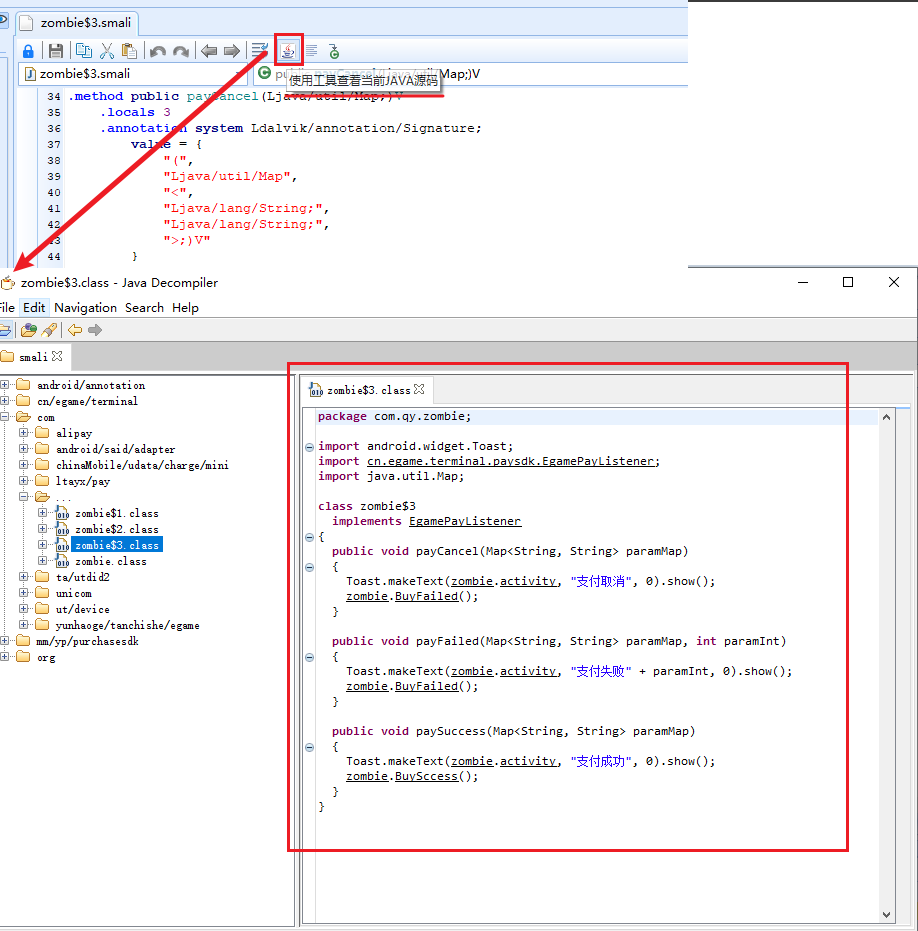This screenshot has width=918, height=931.
Task: Click the Back arrow in Java Decompiler toolbar
Action: click(x=75, y=330)
